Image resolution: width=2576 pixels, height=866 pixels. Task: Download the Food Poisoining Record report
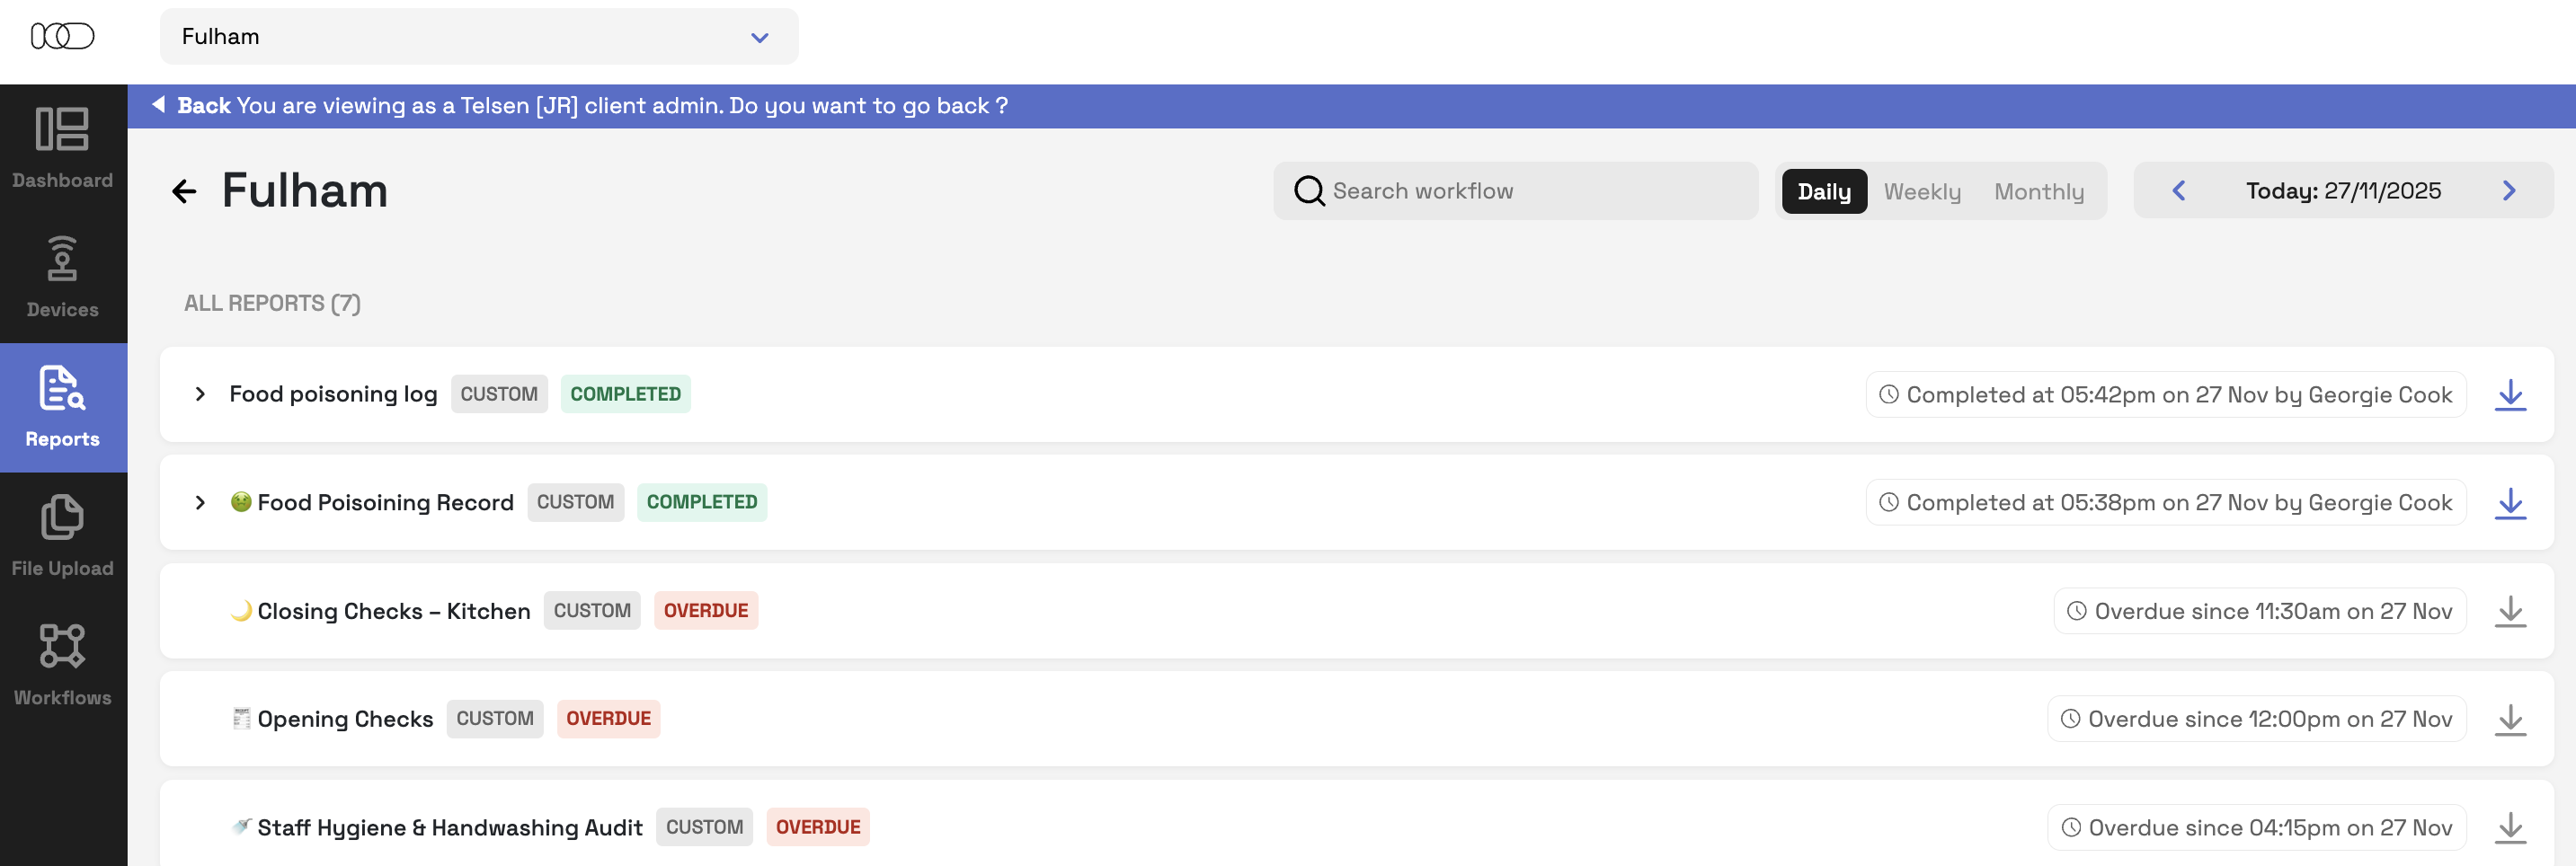pos(2509,503)
